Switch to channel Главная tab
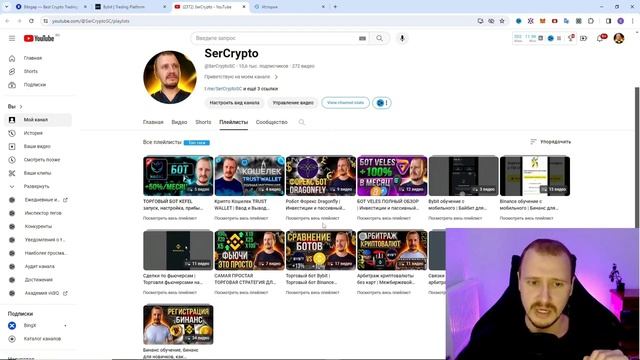Viewport: 640px width, 360px height. click(x=153, y=122)
